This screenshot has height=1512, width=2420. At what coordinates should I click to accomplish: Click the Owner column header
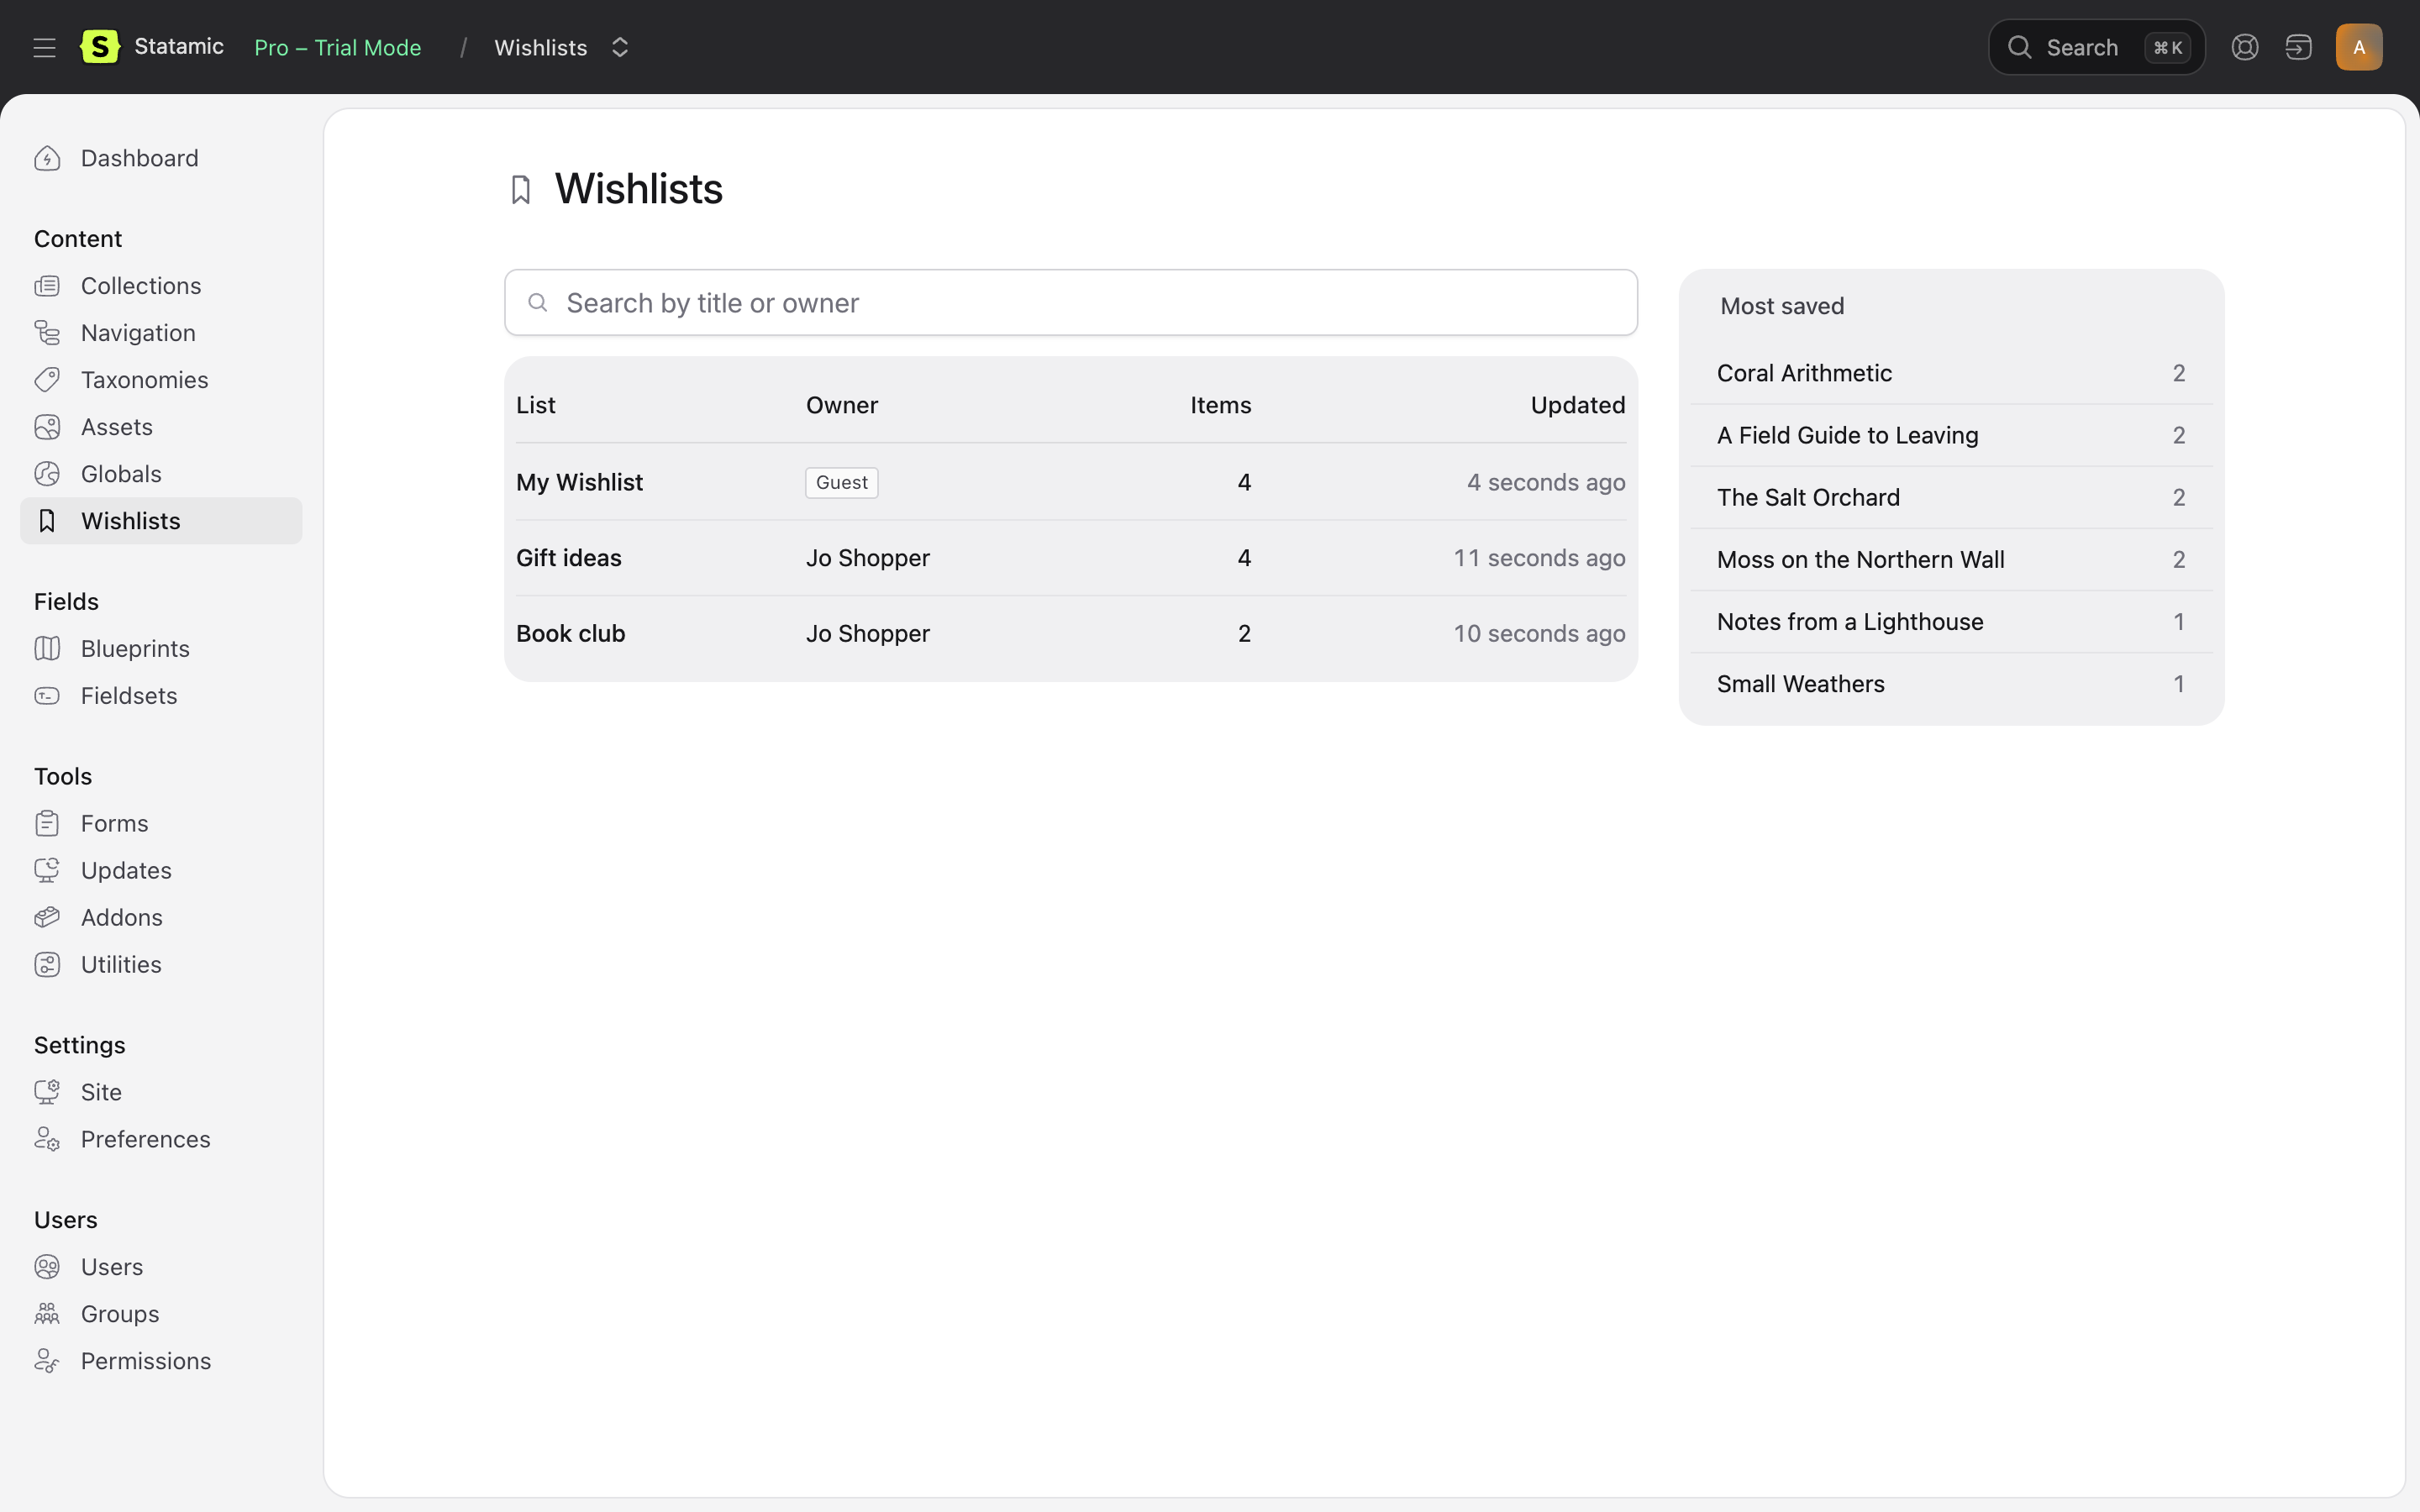[842, 405]
